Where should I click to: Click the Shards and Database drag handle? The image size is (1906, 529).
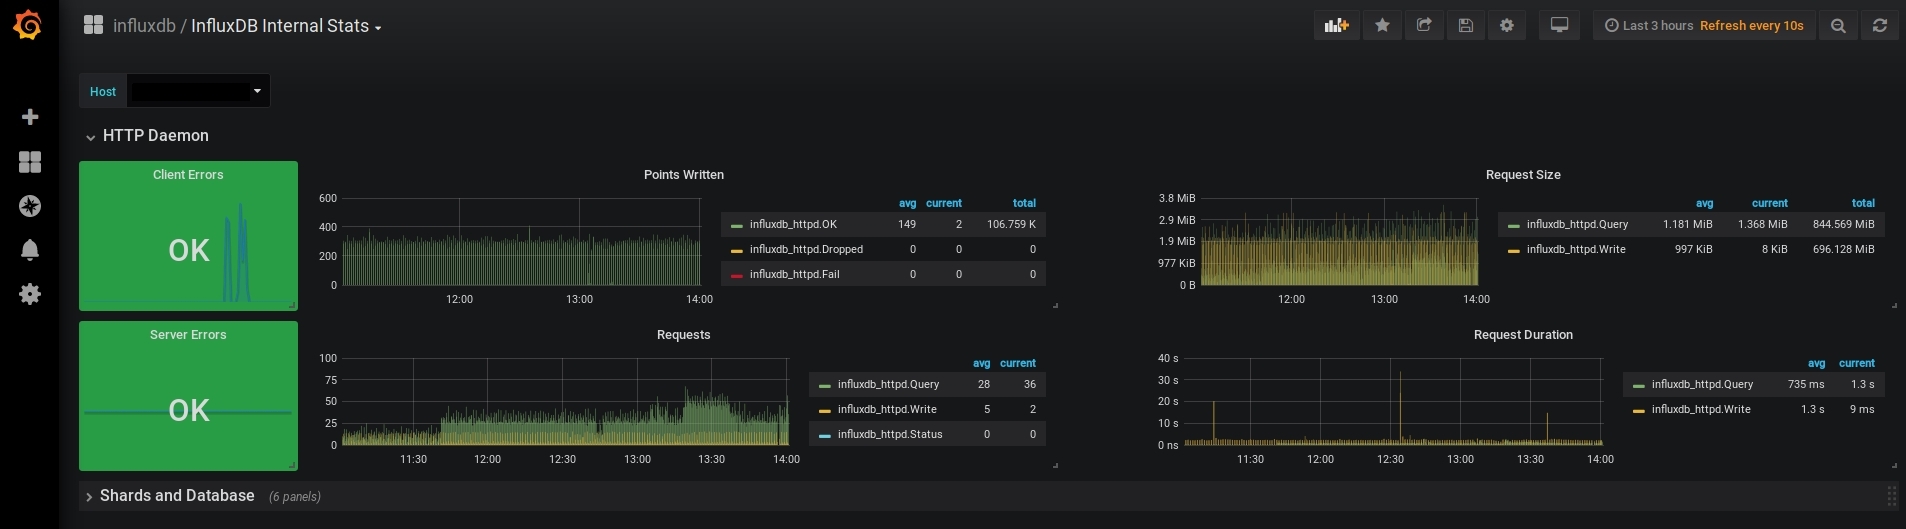pyautogui.click(x=1891, y=496)
